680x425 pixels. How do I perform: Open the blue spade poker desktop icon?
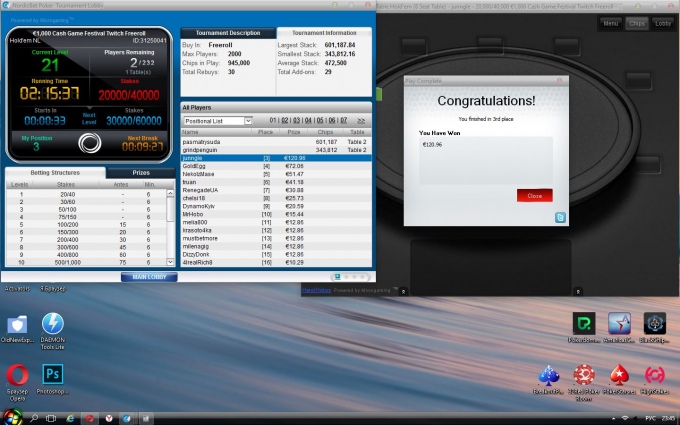(x=548, y=379)
